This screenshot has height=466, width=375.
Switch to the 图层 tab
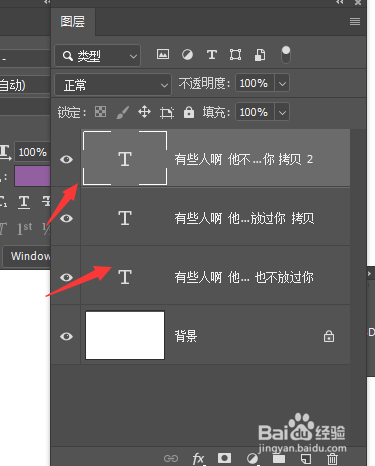click(x=73, y=22)
